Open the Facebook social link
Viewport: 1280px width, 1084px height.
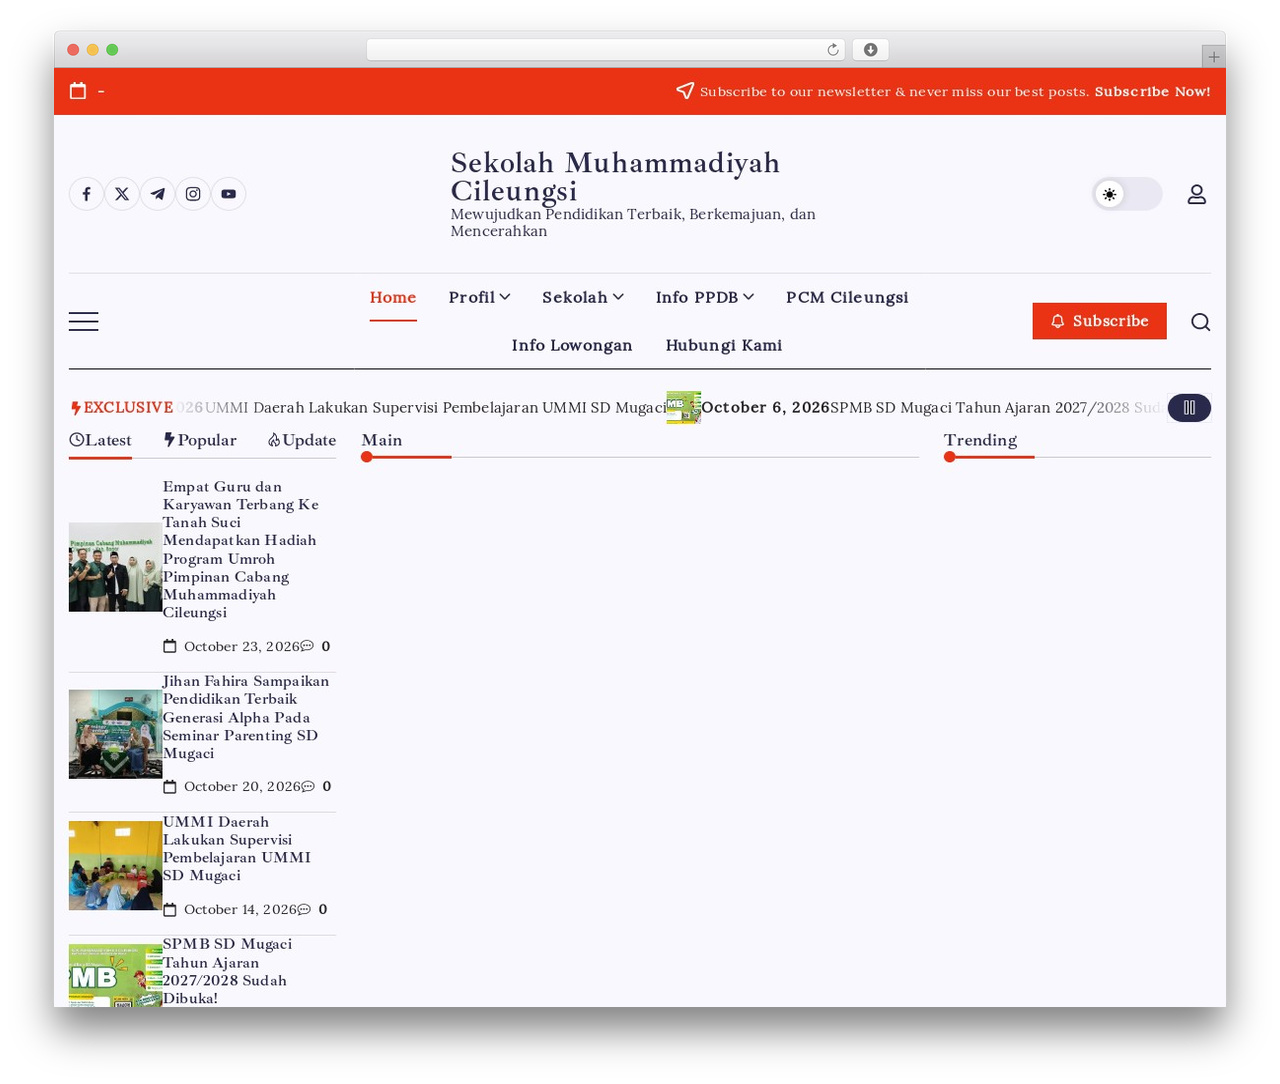click(x=87, y=194)
